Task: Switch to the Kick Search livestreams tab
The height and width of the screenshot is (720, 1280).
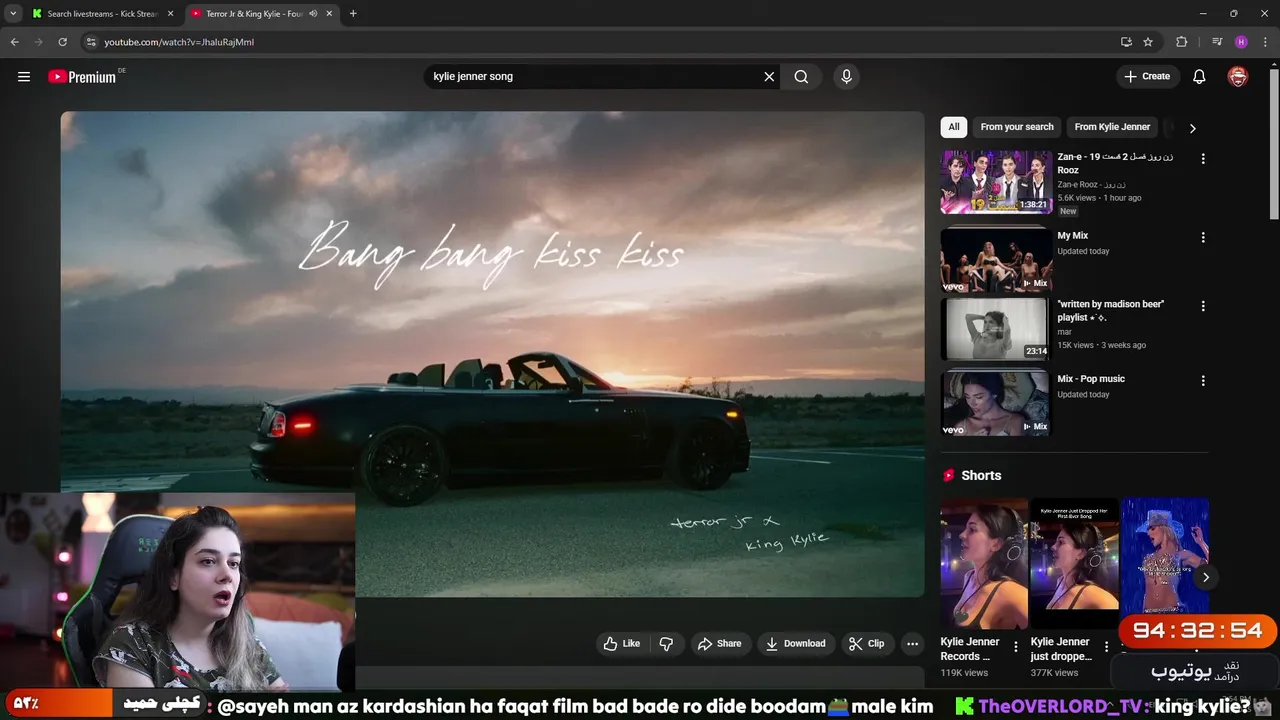Action: point(95,14)
